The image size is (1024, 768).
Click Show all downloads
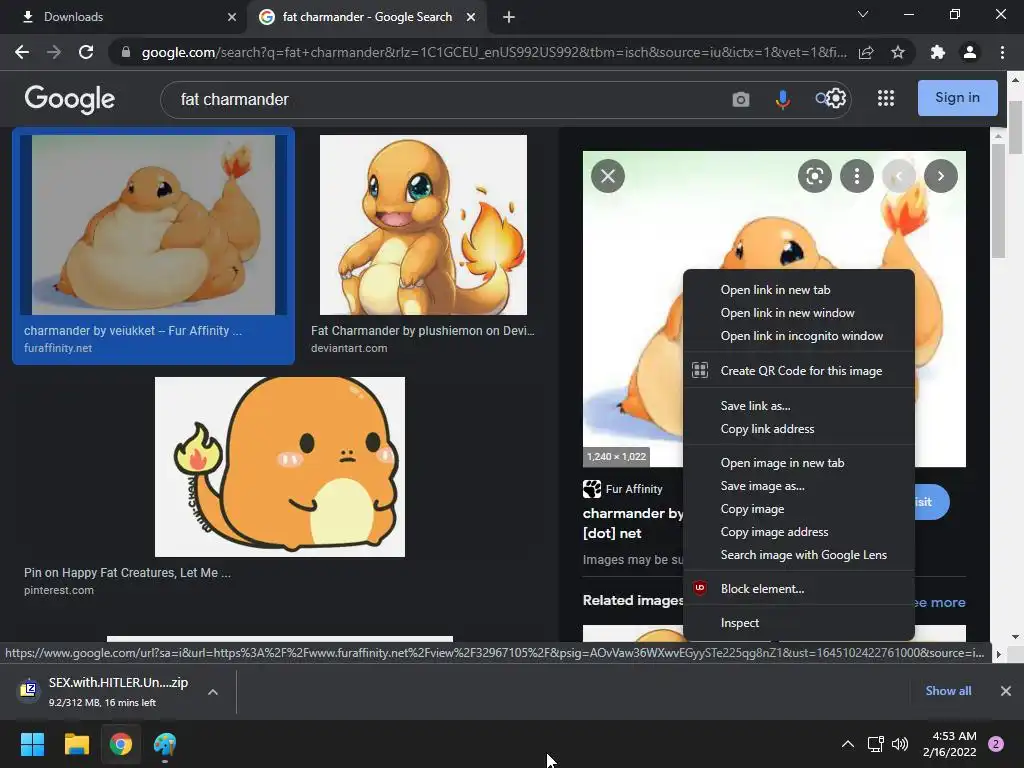[948, 691]
